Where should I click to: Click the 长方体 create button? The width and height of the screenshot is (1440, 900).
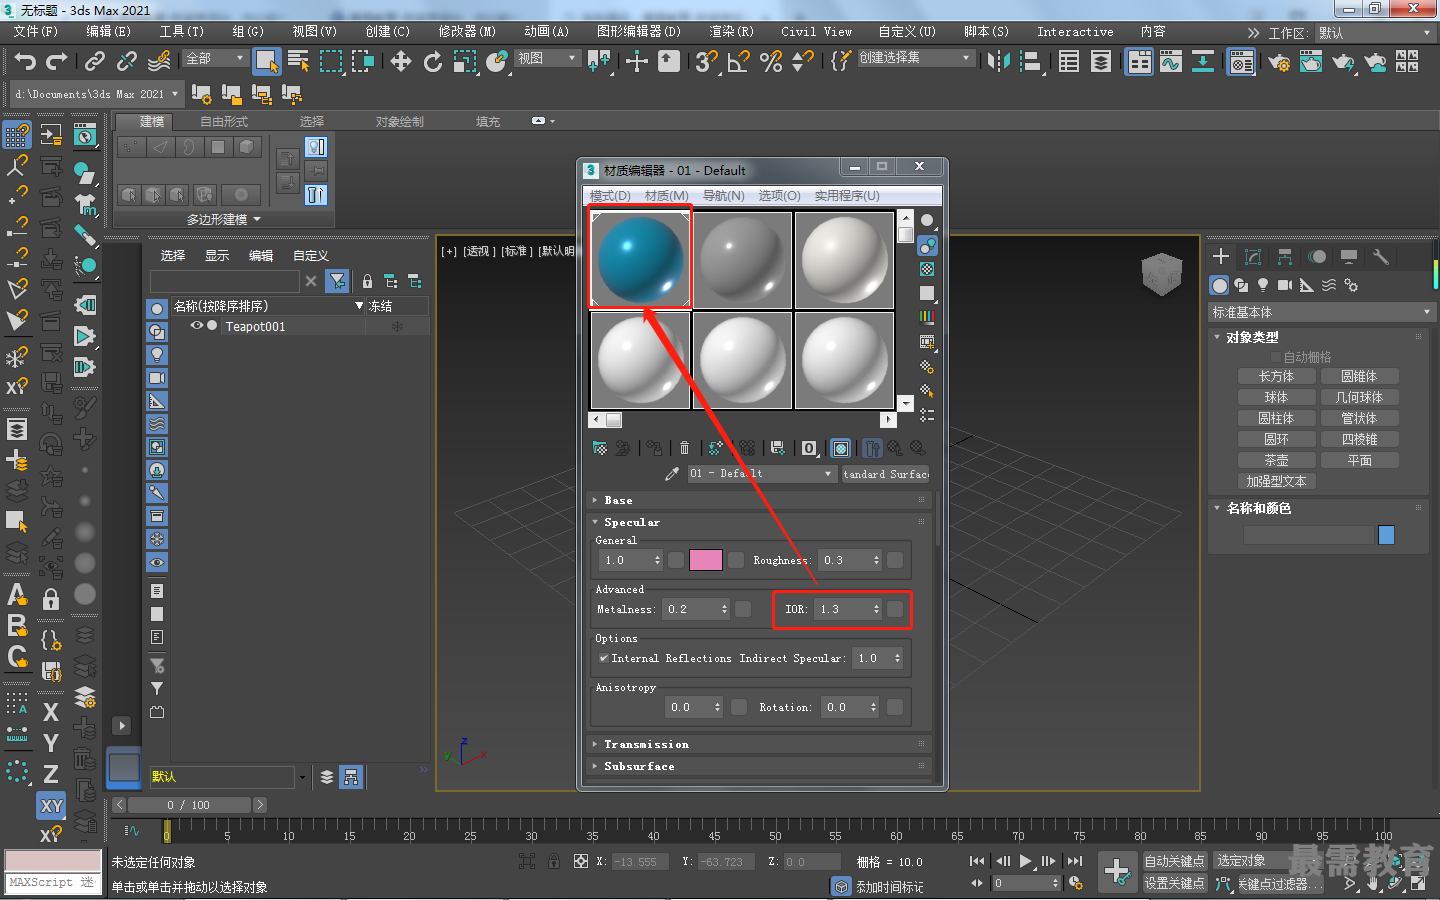point(1276,376)
